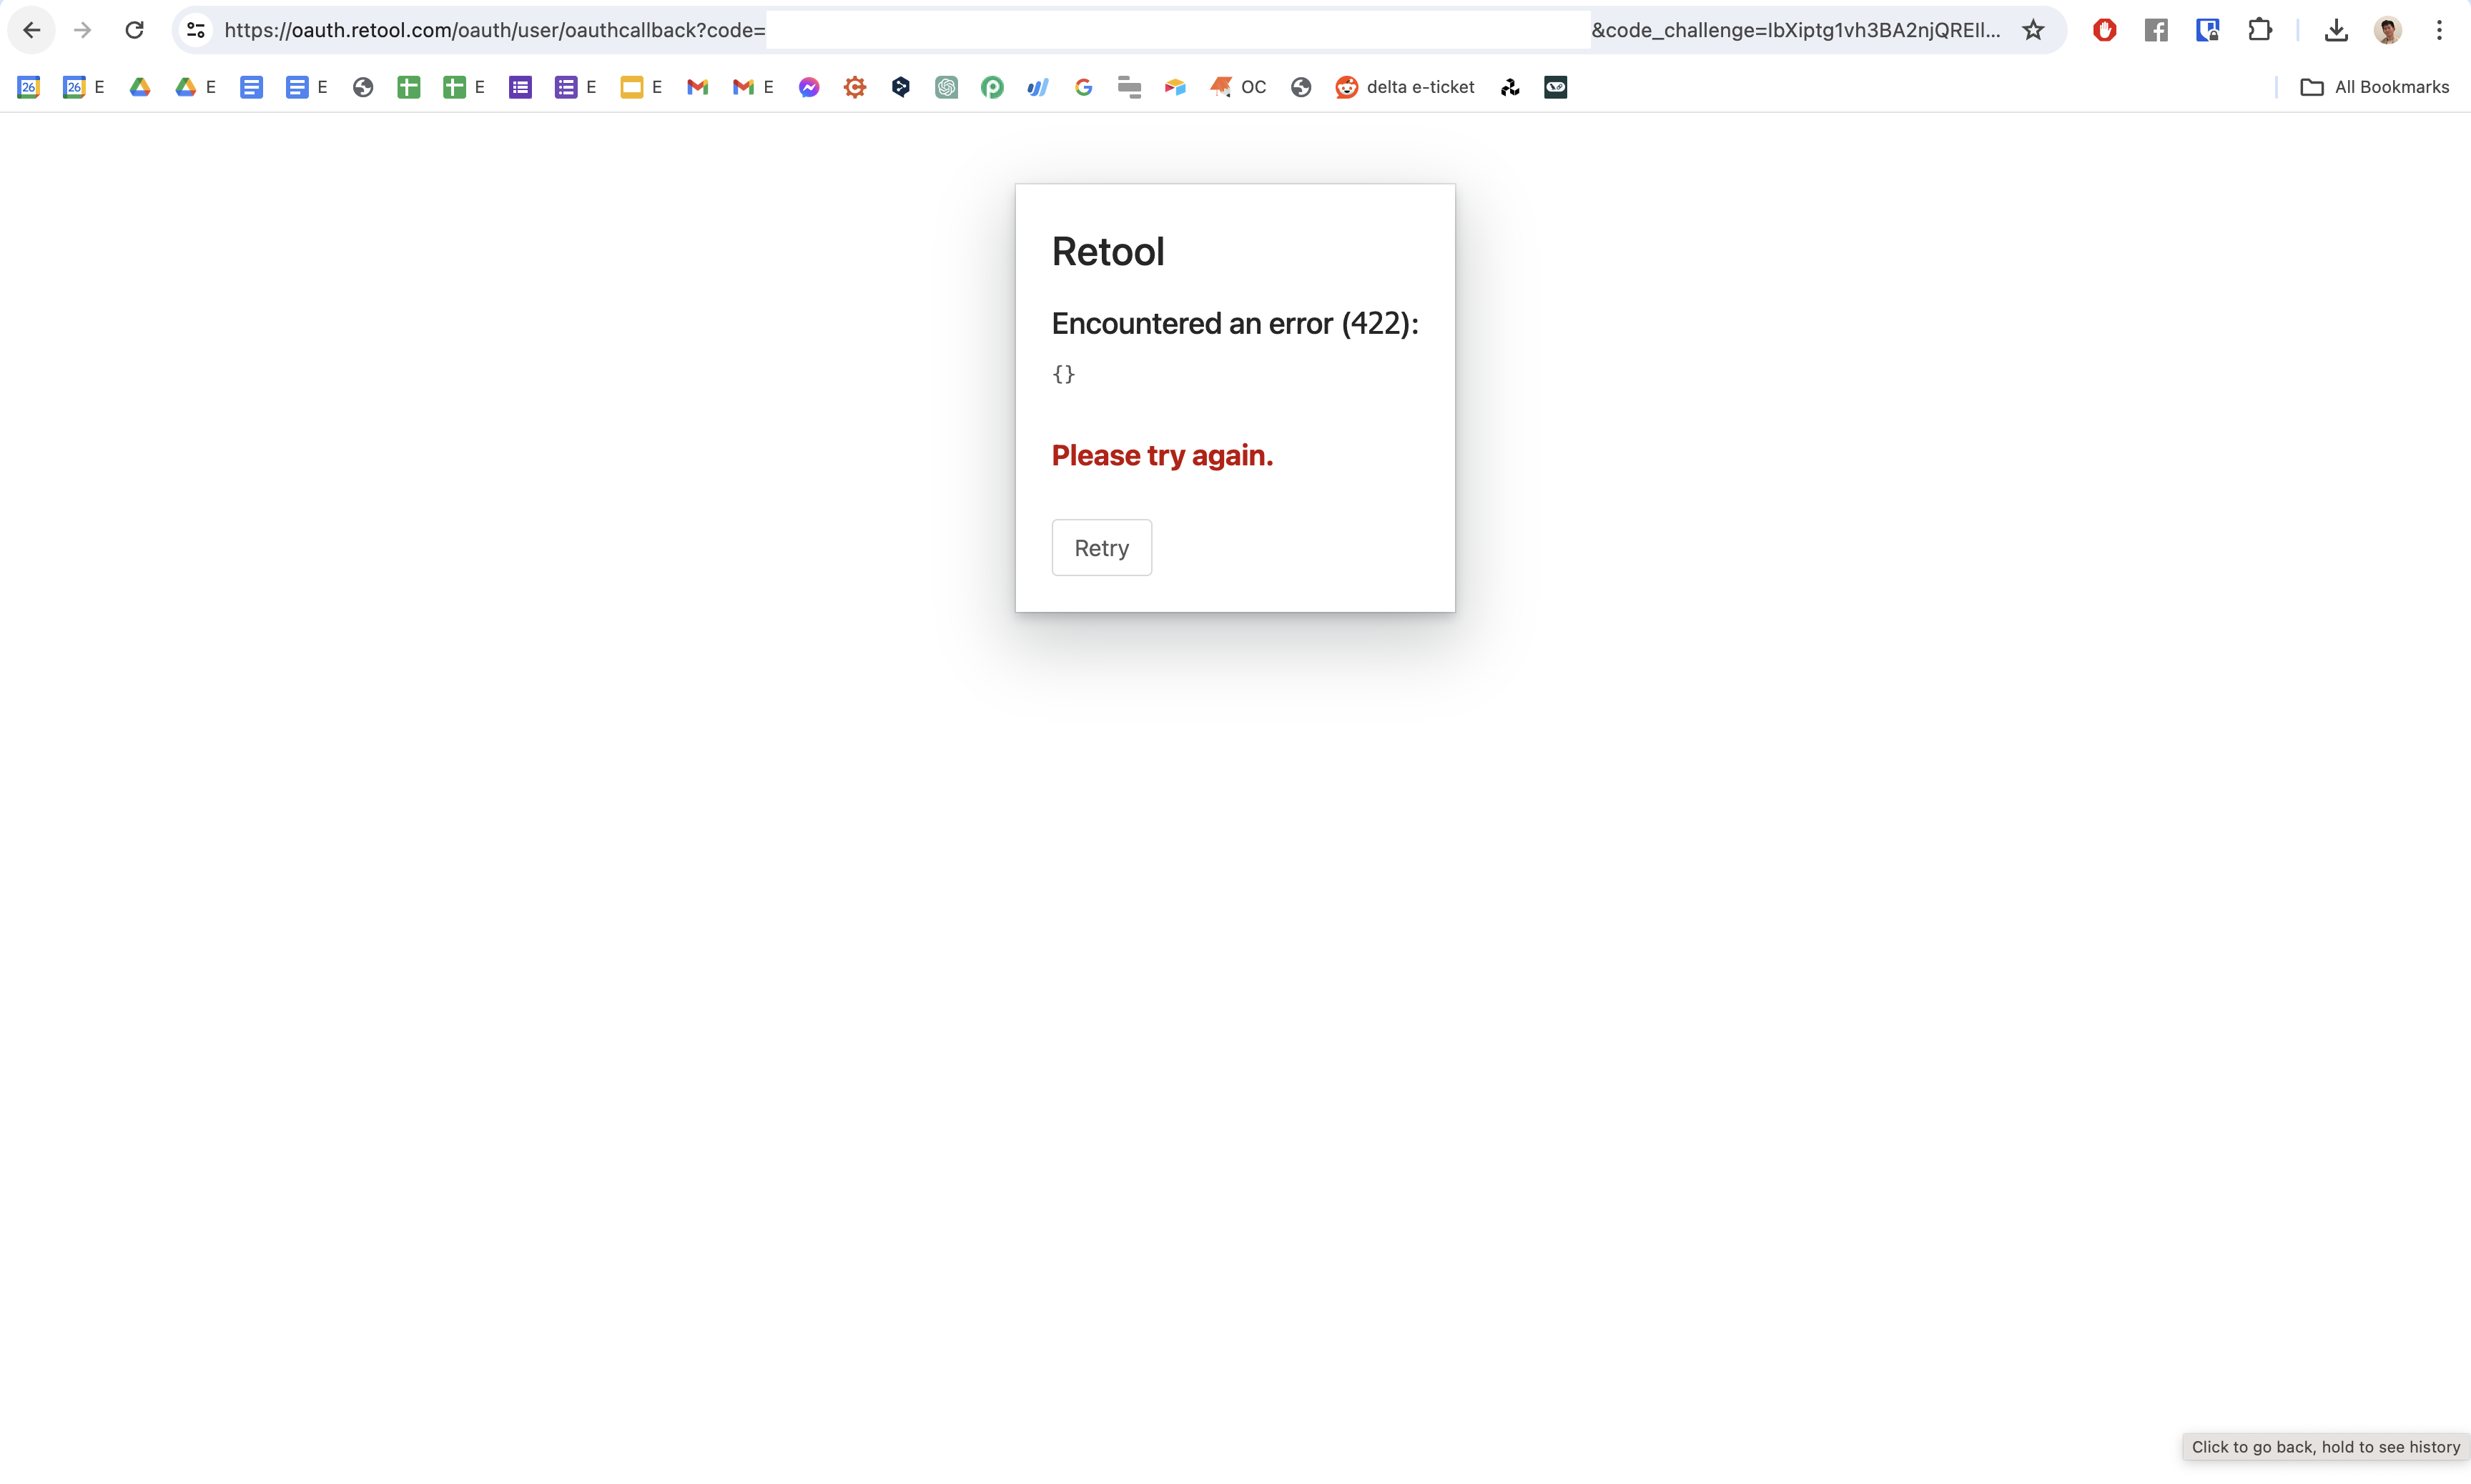The height and width of the screenshot is (1484, 2471).
Task: Open the first Google Calendar bookmark
Action: pyautogui.click(x=28, y=87)
